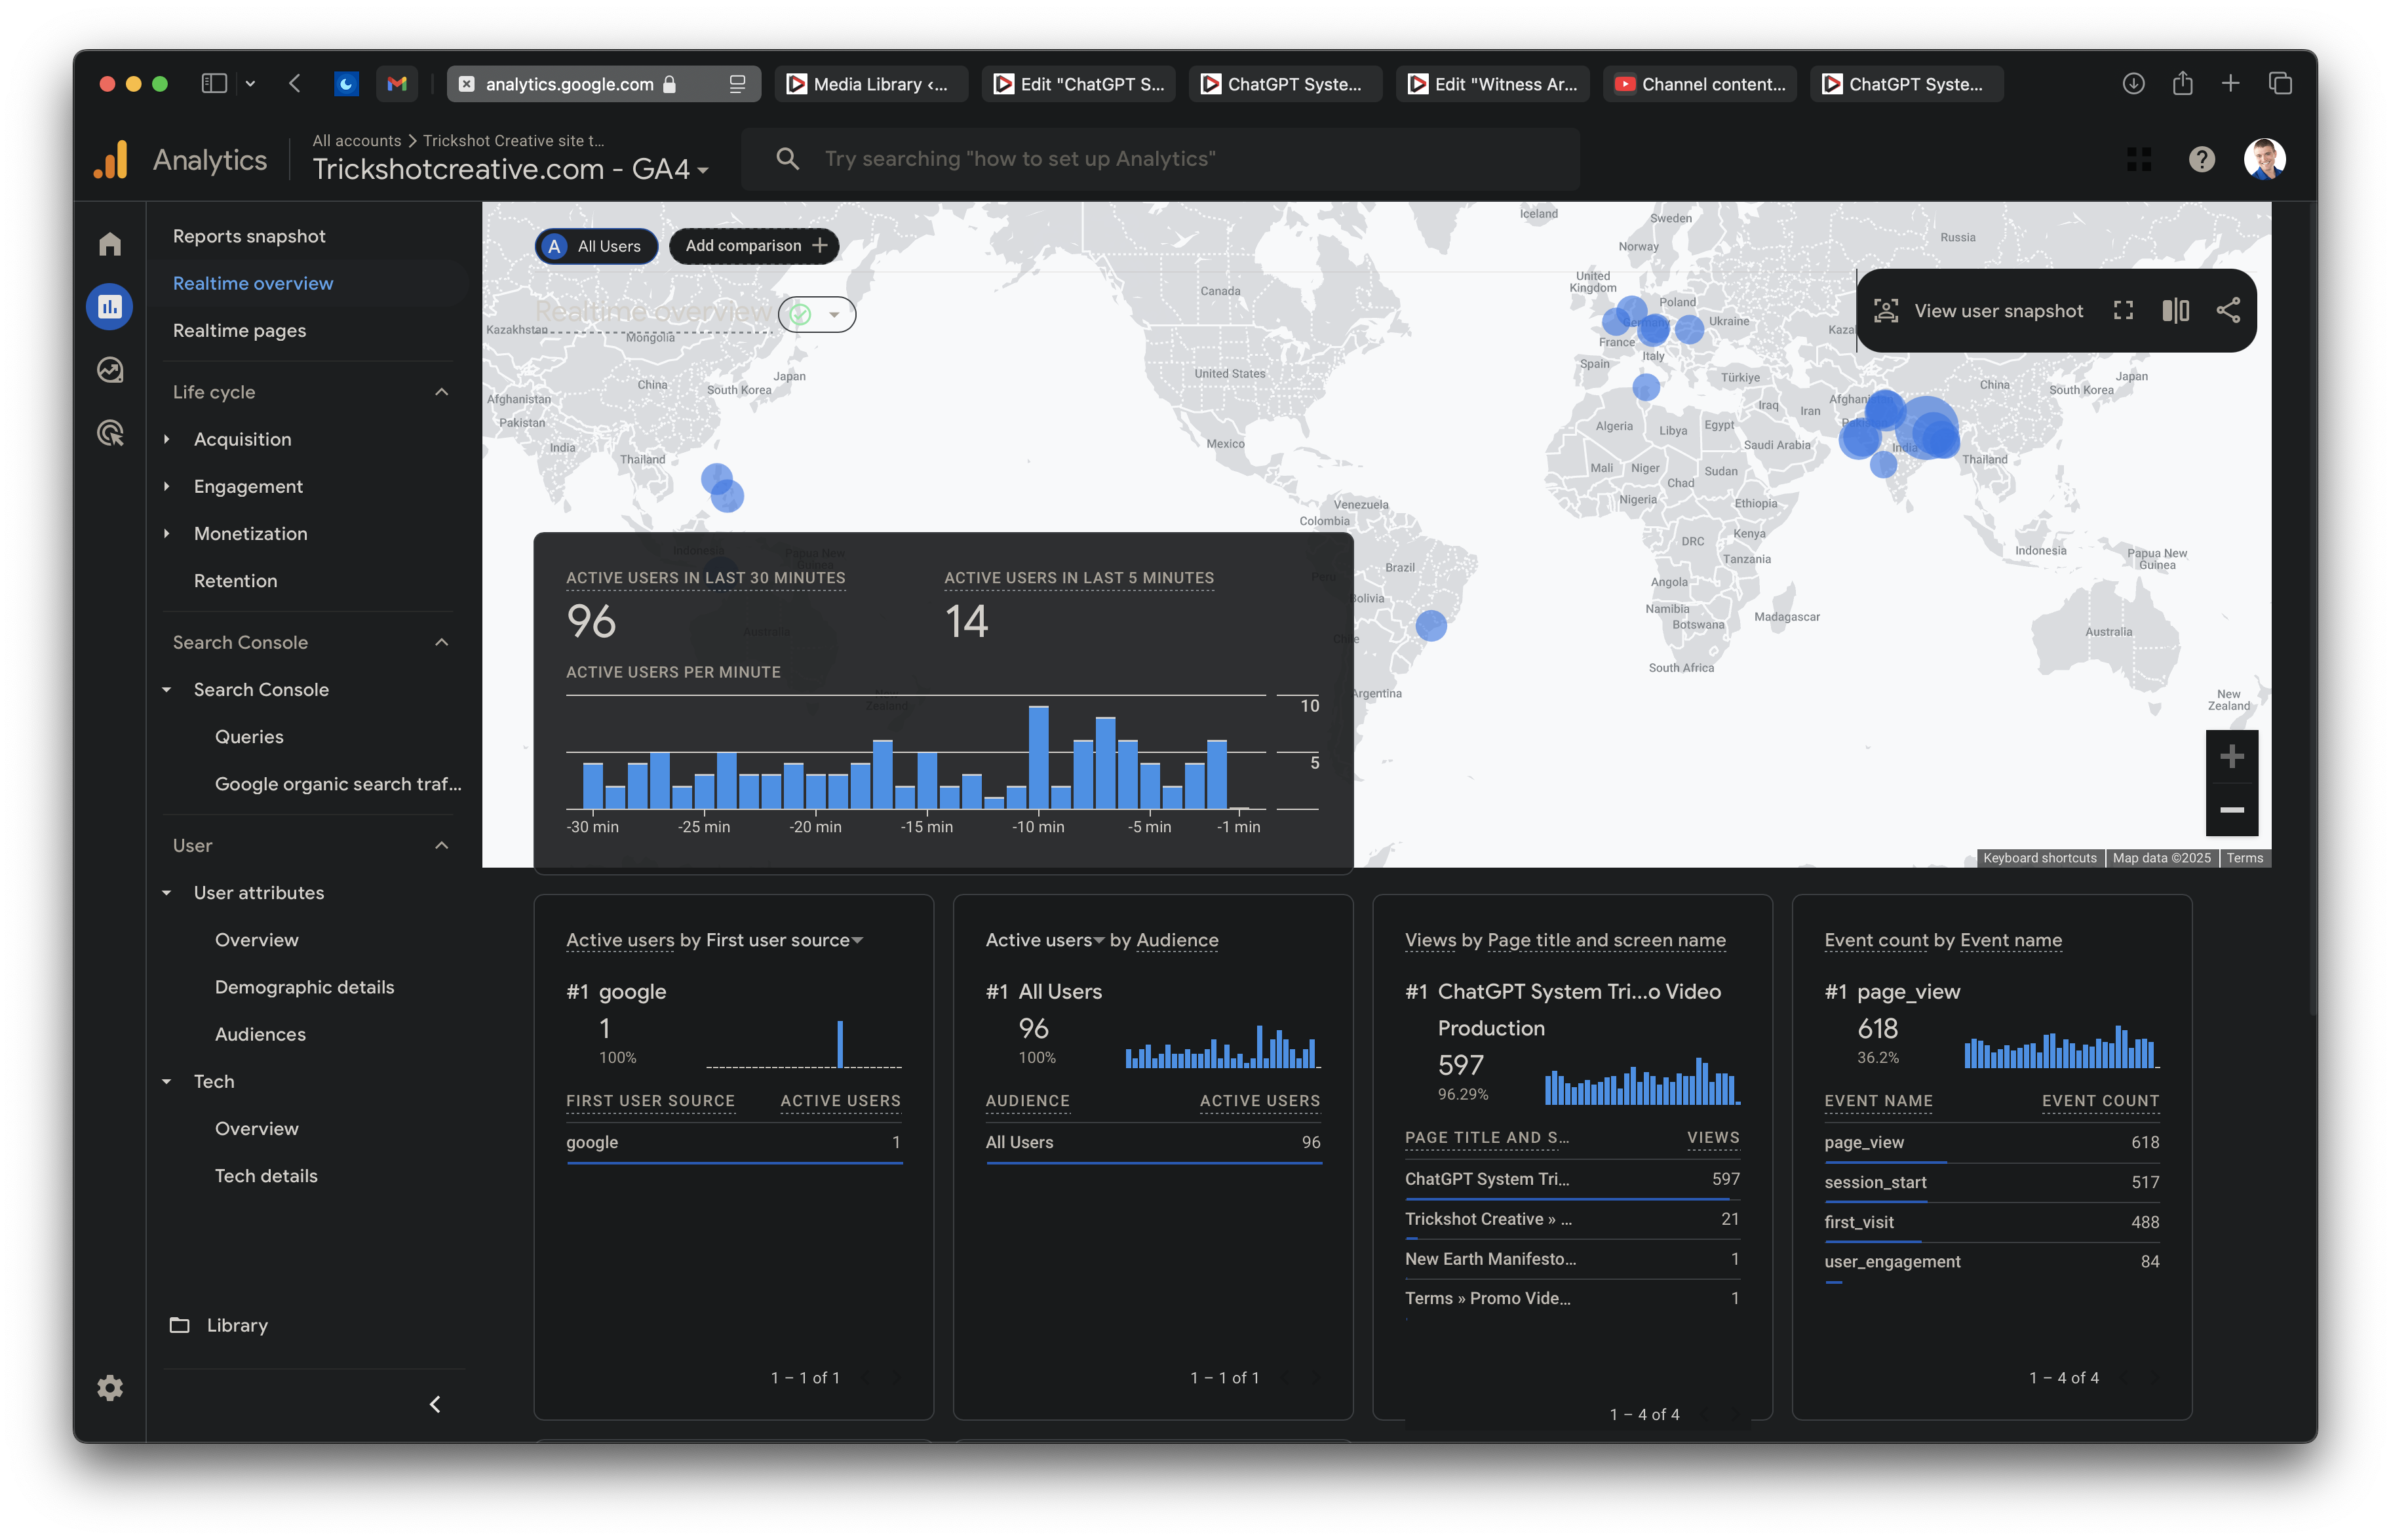Collapse the Life cycle section

point(442,392)
